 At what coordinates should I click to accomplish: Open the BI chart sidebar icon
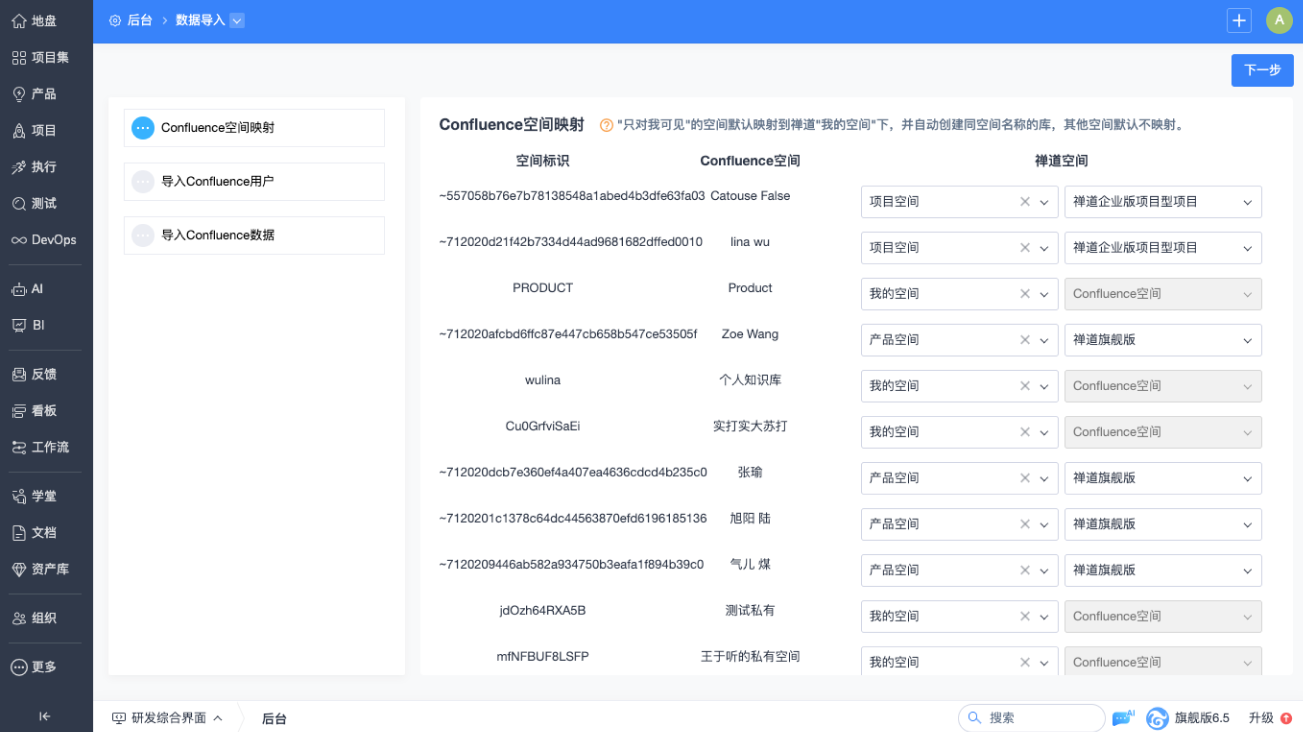(19, 325)
